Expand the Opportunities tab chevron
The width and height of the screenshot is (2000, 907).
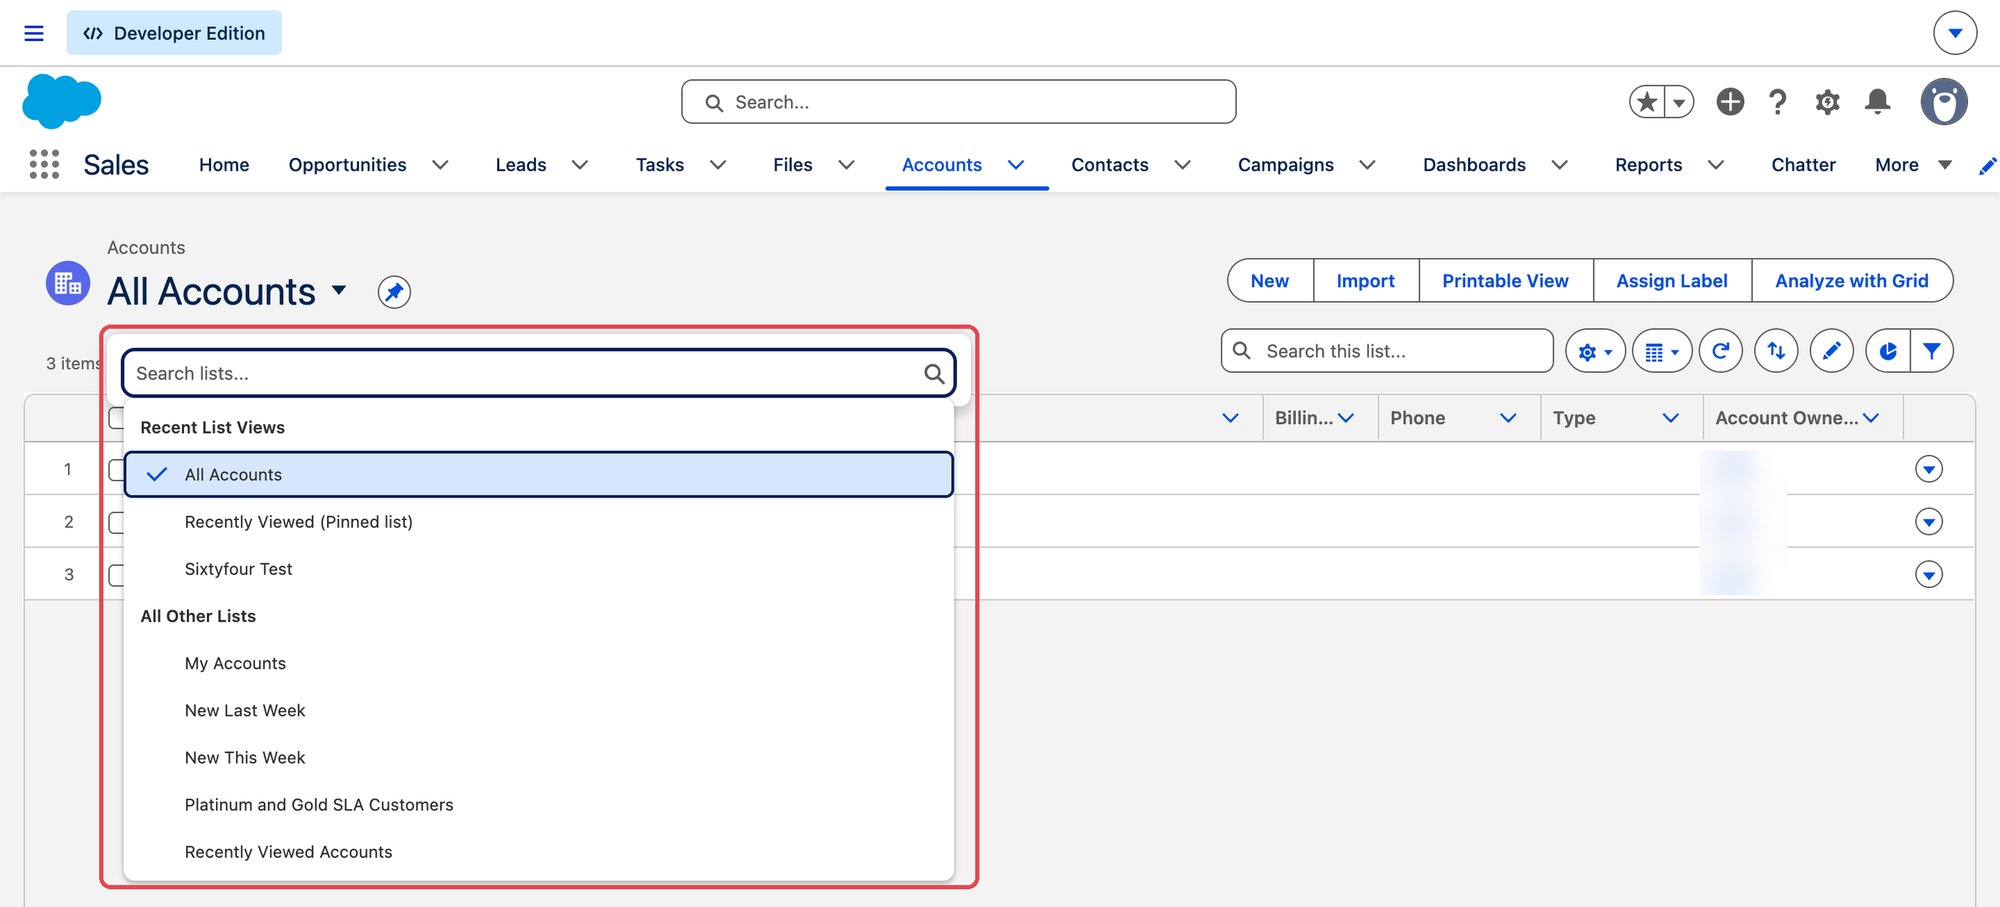click(440, 165)
